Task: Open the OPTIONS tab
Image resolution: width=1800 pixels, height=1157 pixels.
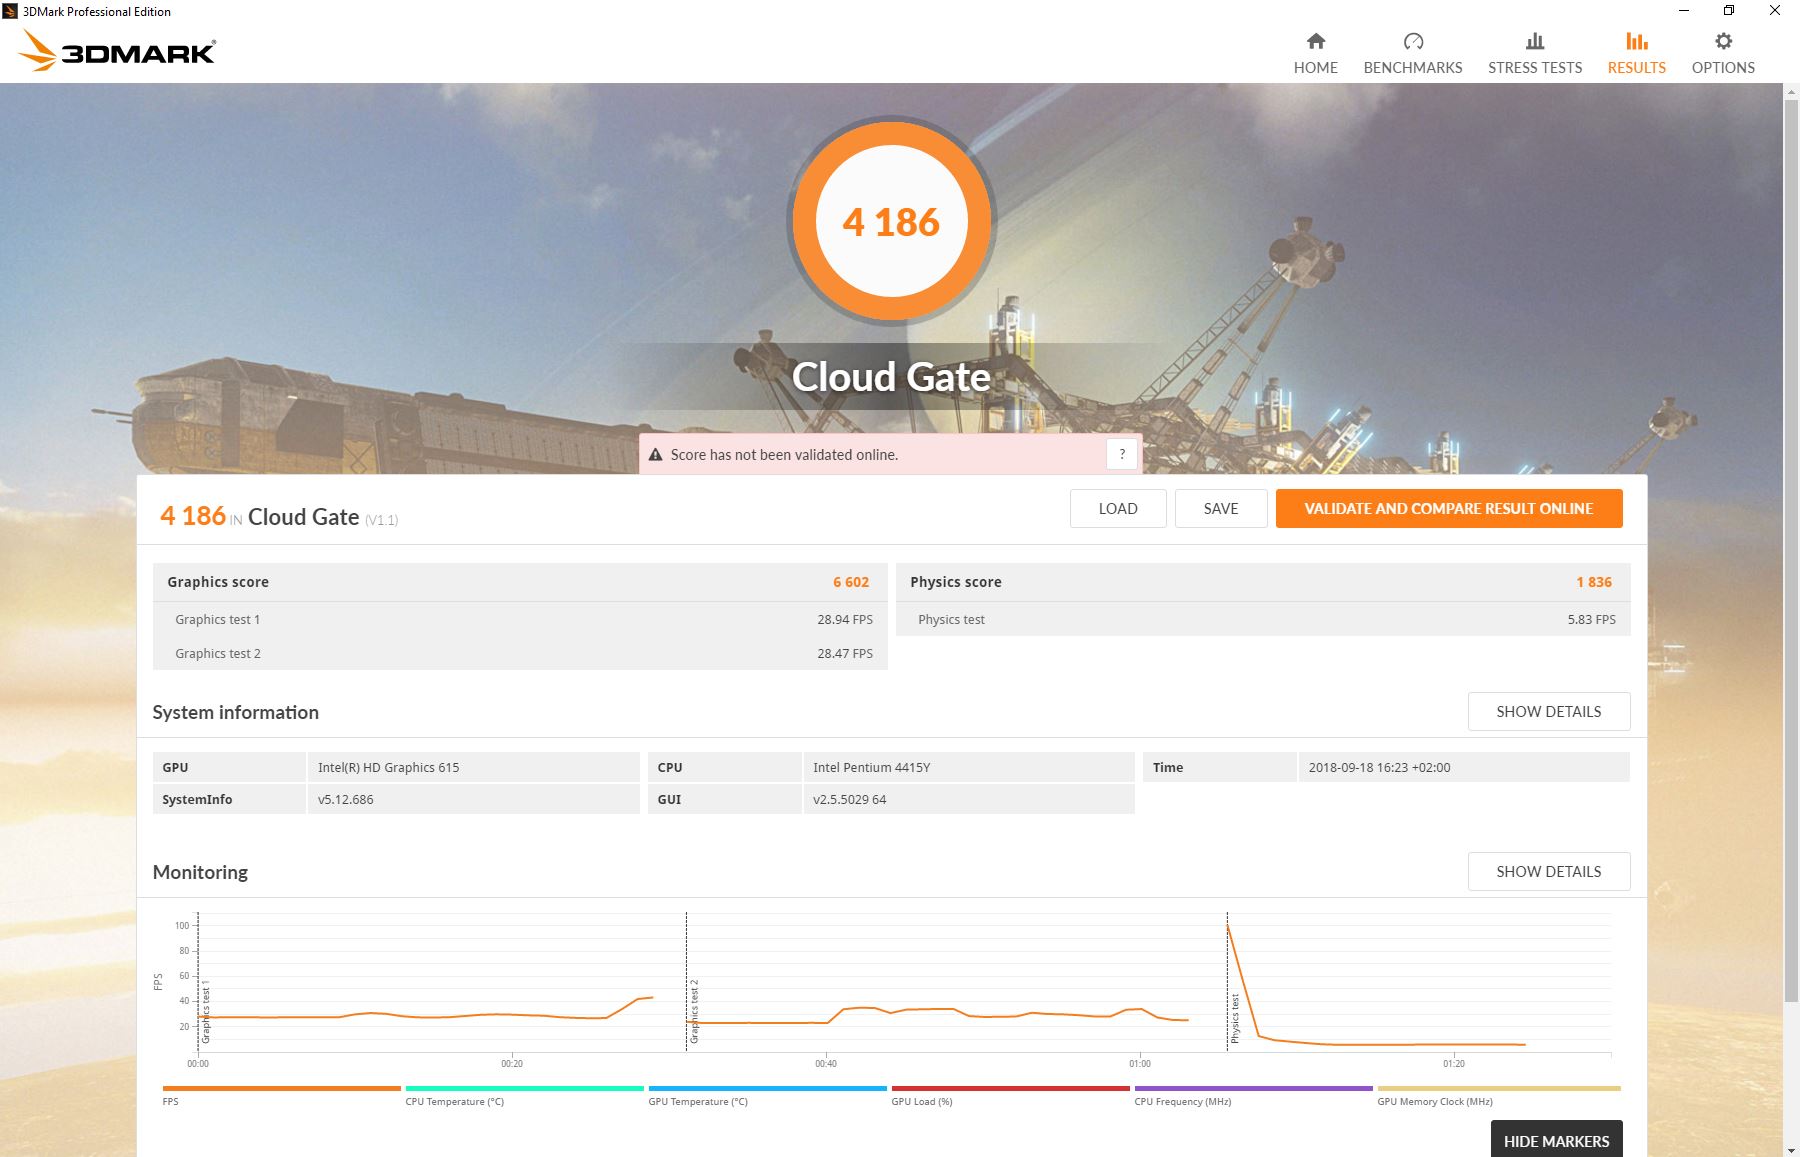Action: coord(1723,67)
